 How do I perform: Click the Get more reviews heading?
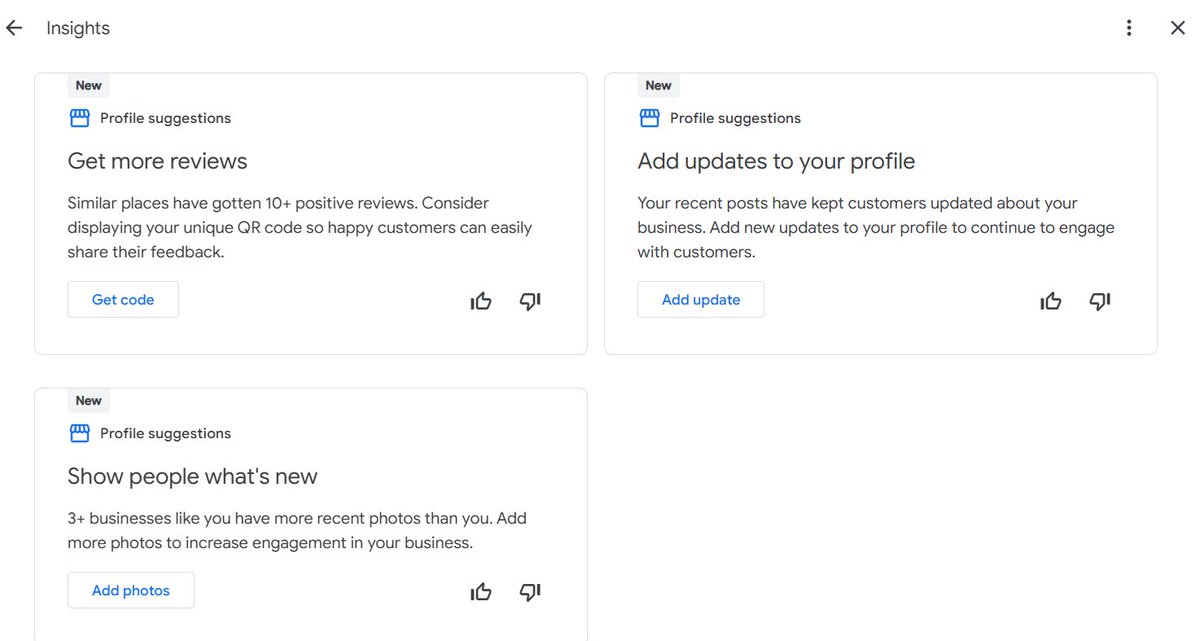[x=157, y=161]
